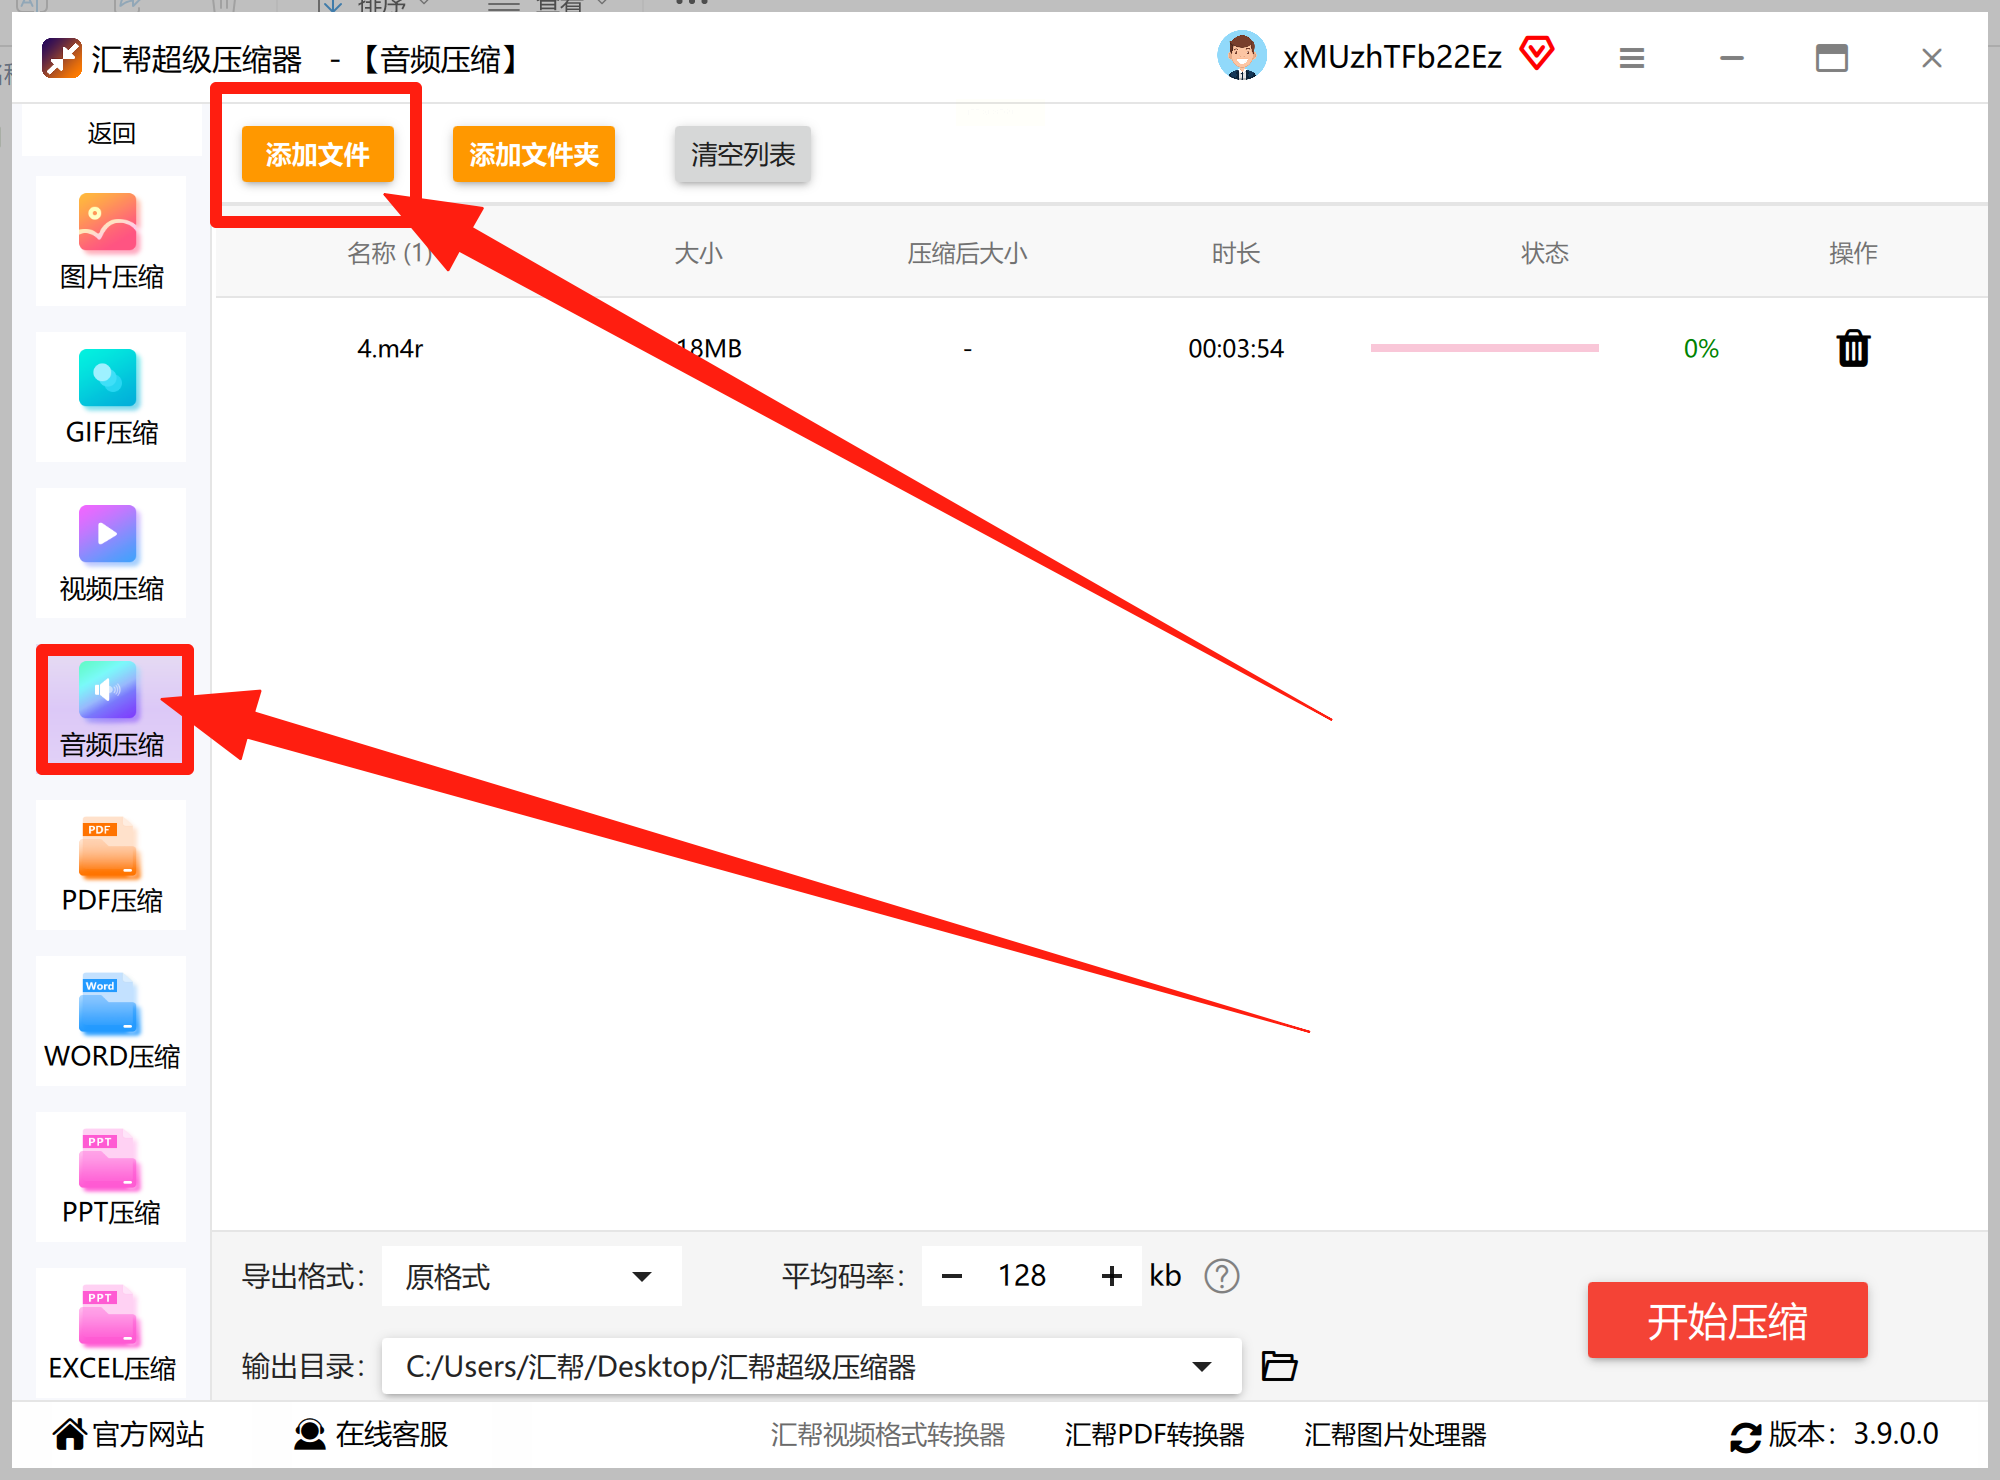
Task: Open the PDF压缩 tool
Action: pyautogui.click(x=111, y=866)
